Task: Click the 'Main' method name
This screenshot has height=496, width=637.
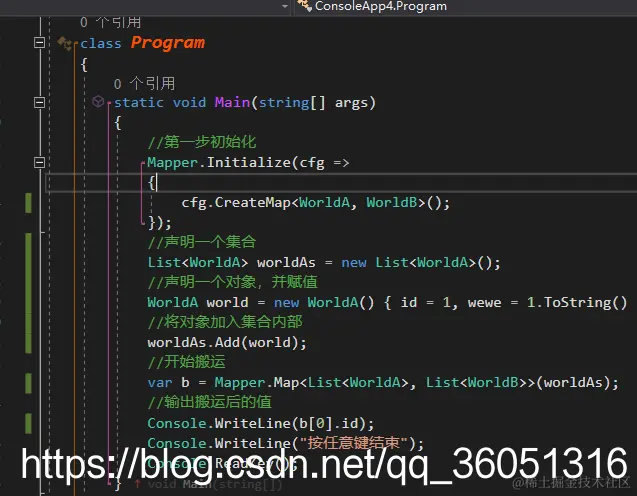Action: (x=232, y=102)
